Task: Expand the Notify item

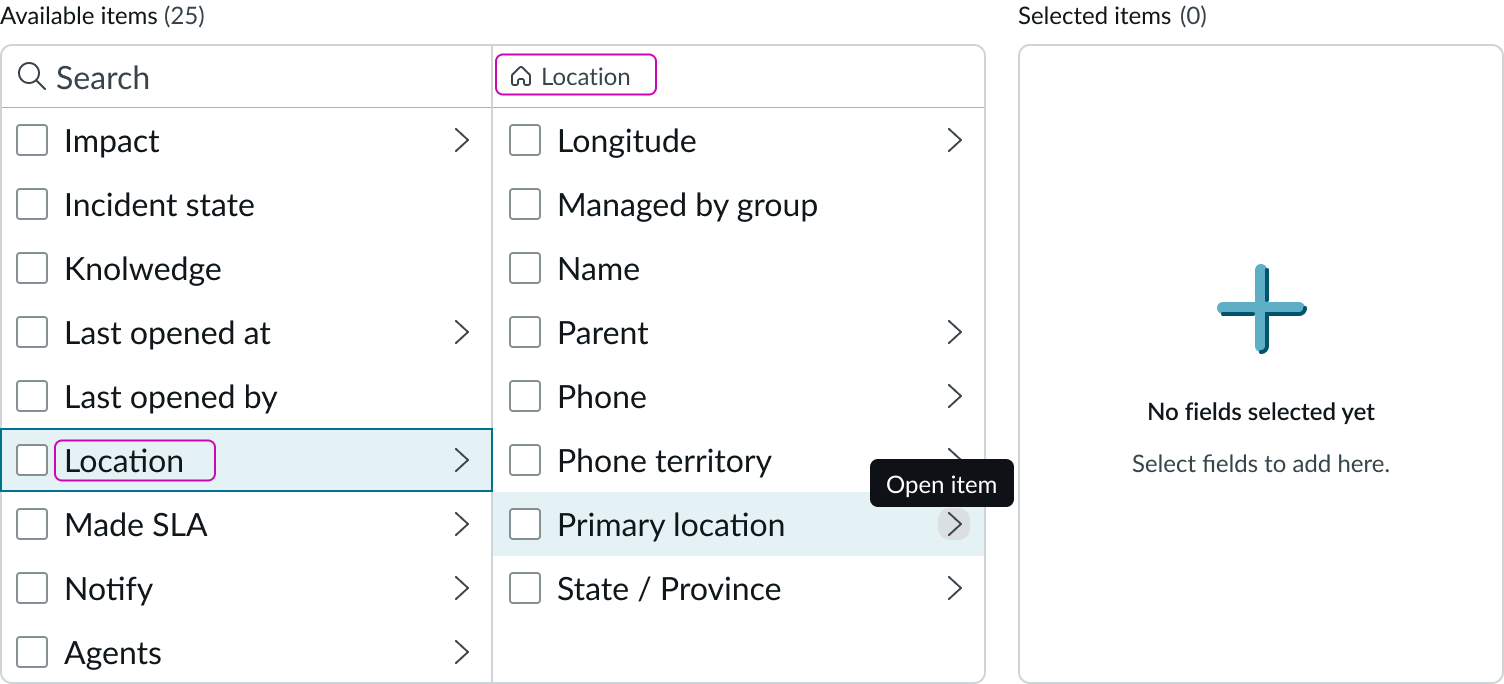Action: pyautogui.click(x=462, y=588)
